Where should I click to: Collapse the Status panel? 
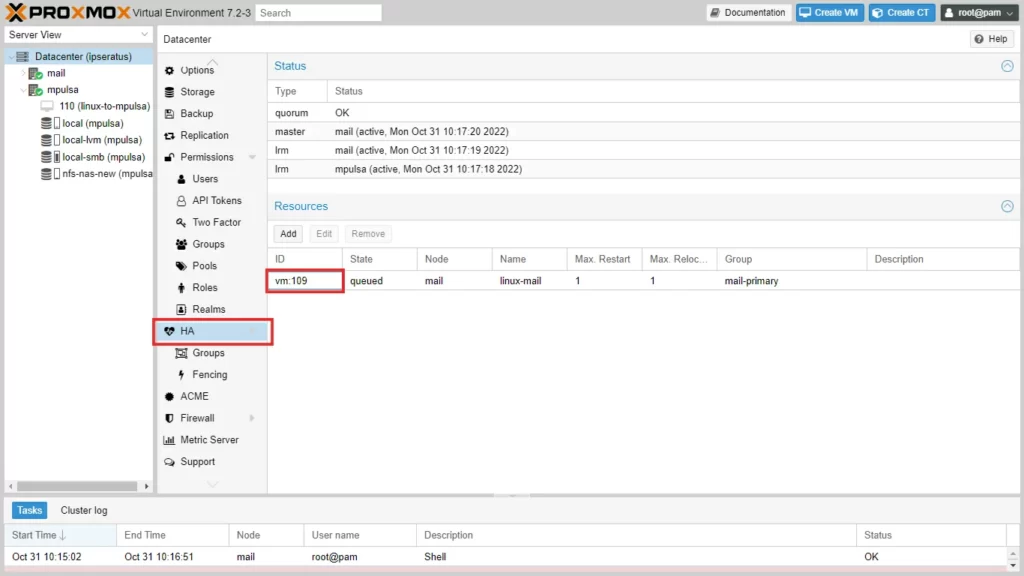(1007, 66)
